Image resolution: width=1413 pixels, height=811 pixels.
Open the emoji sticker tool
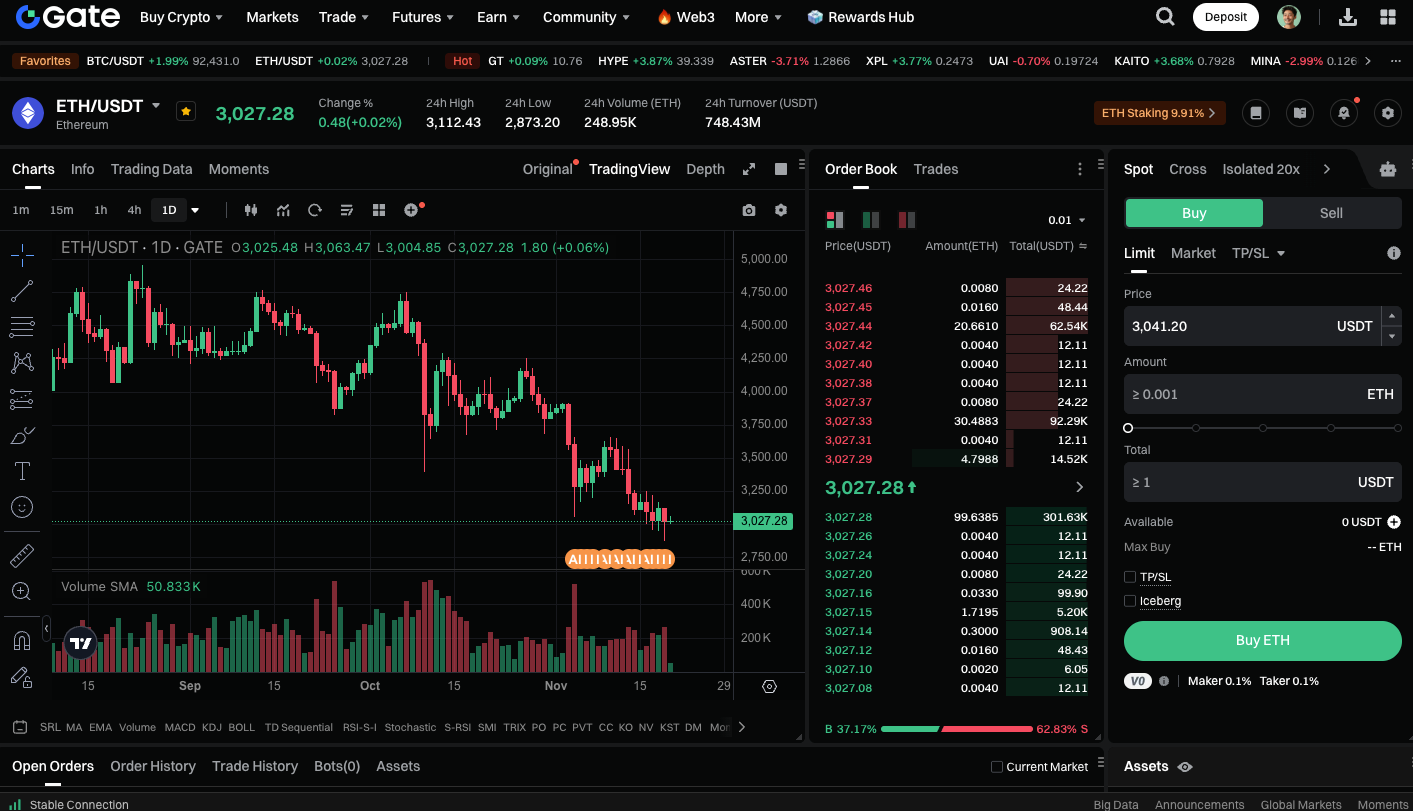[x=22, y=507]
